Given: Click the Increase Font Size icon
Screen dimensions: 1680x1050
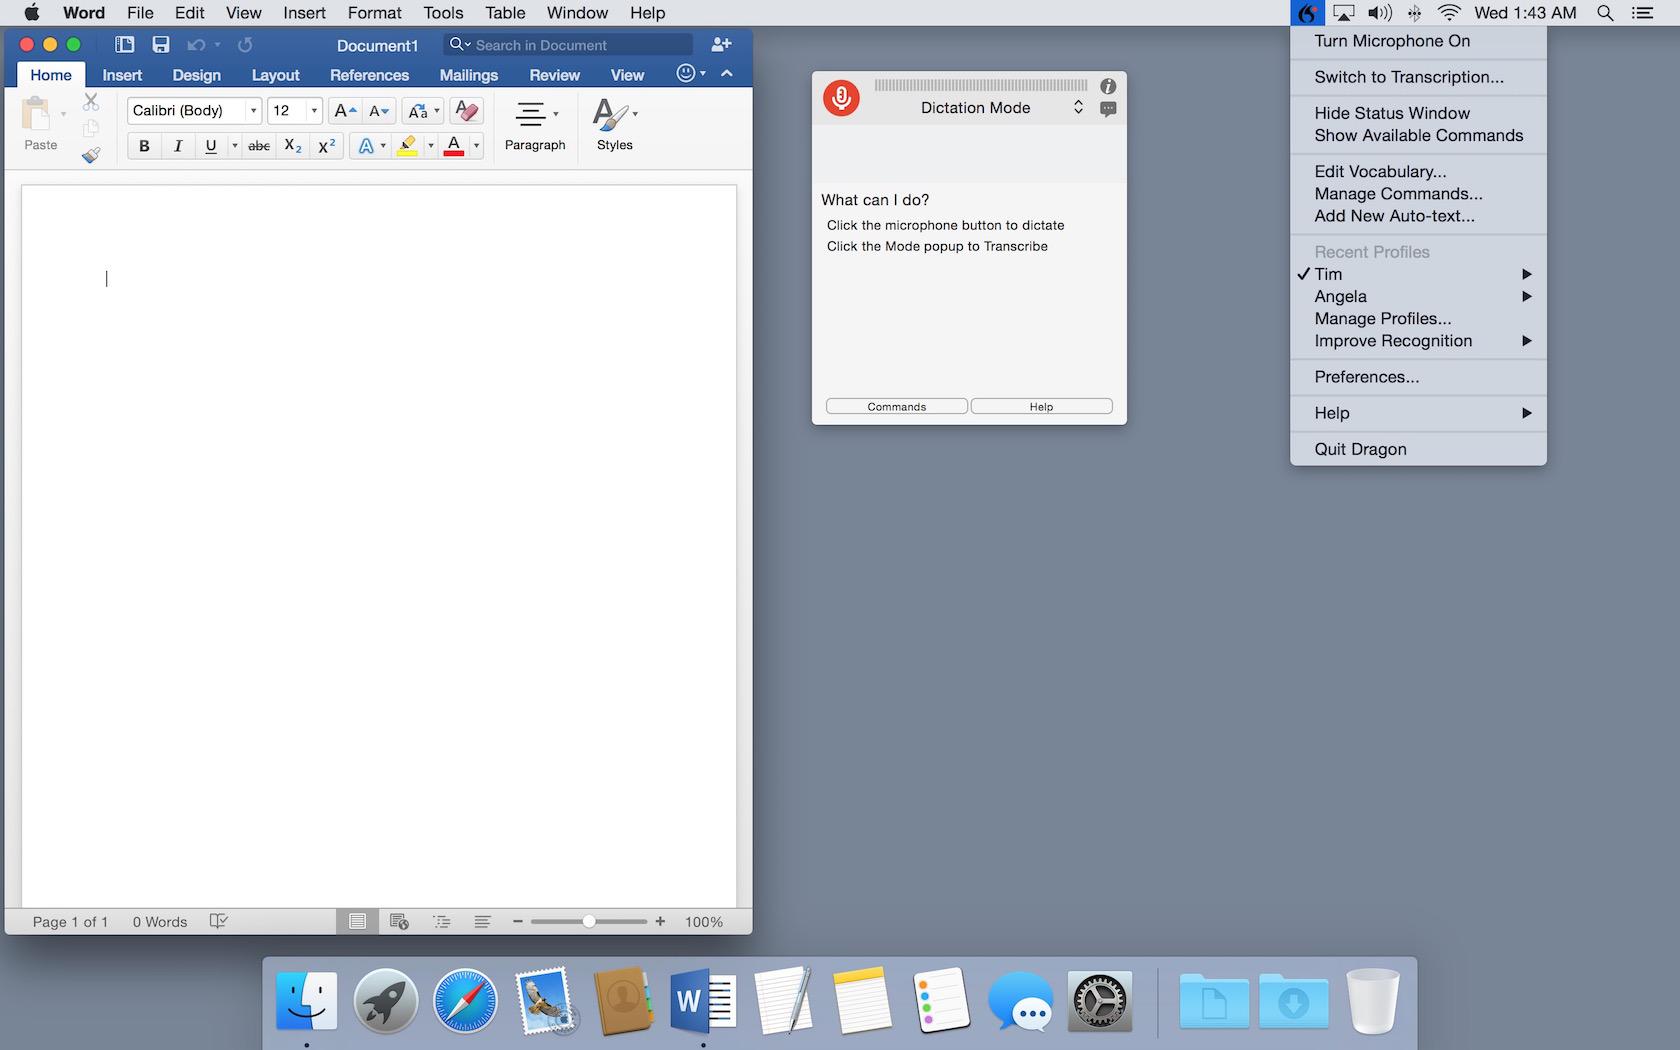Looking at the screenshot, I should tap(345, 111).
